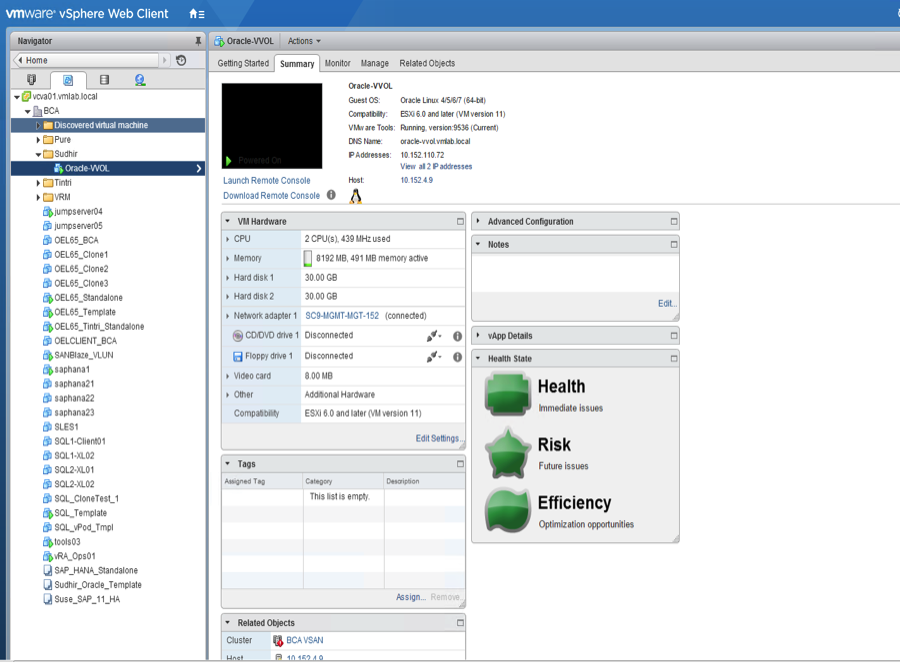Expand Network adapter 1 details
The height and width of the screenshot is (663, 900).
point(228,316)
